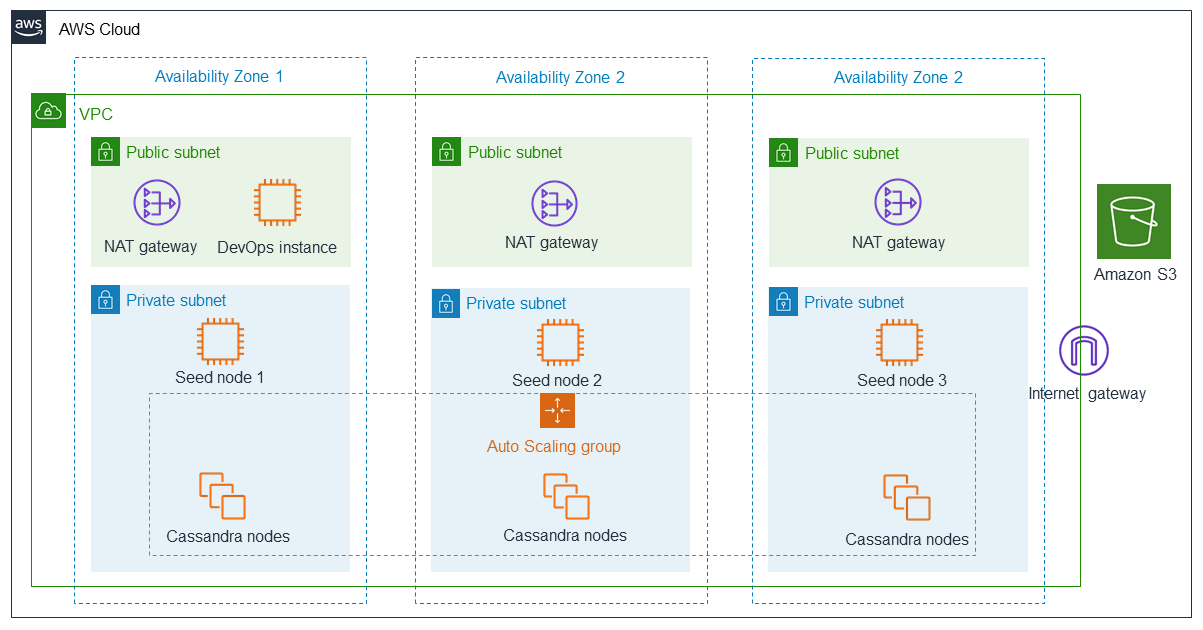Click lock icon of Private subnet with Seed node 3
This screenshot has width=1203, height=630.
(783, 302)
